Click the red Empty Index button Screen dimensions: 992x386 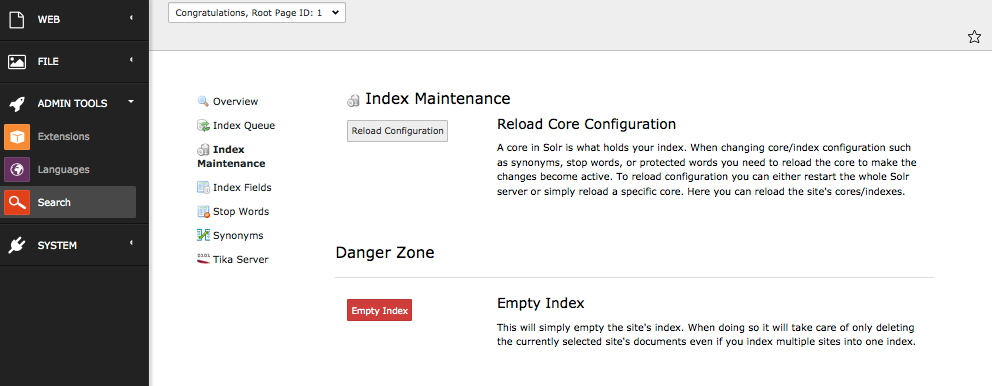point(380,310)
